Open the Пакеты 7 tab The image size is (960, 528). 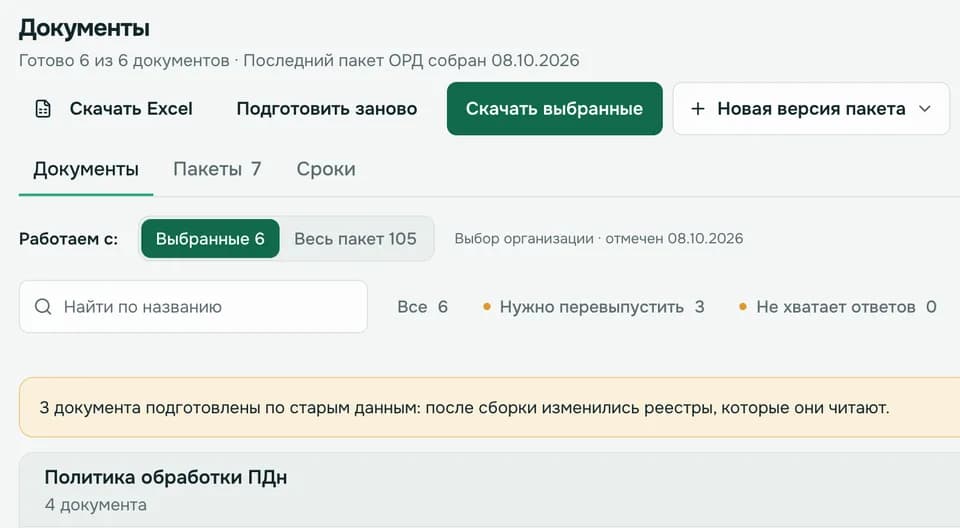[x=217, y=169]
